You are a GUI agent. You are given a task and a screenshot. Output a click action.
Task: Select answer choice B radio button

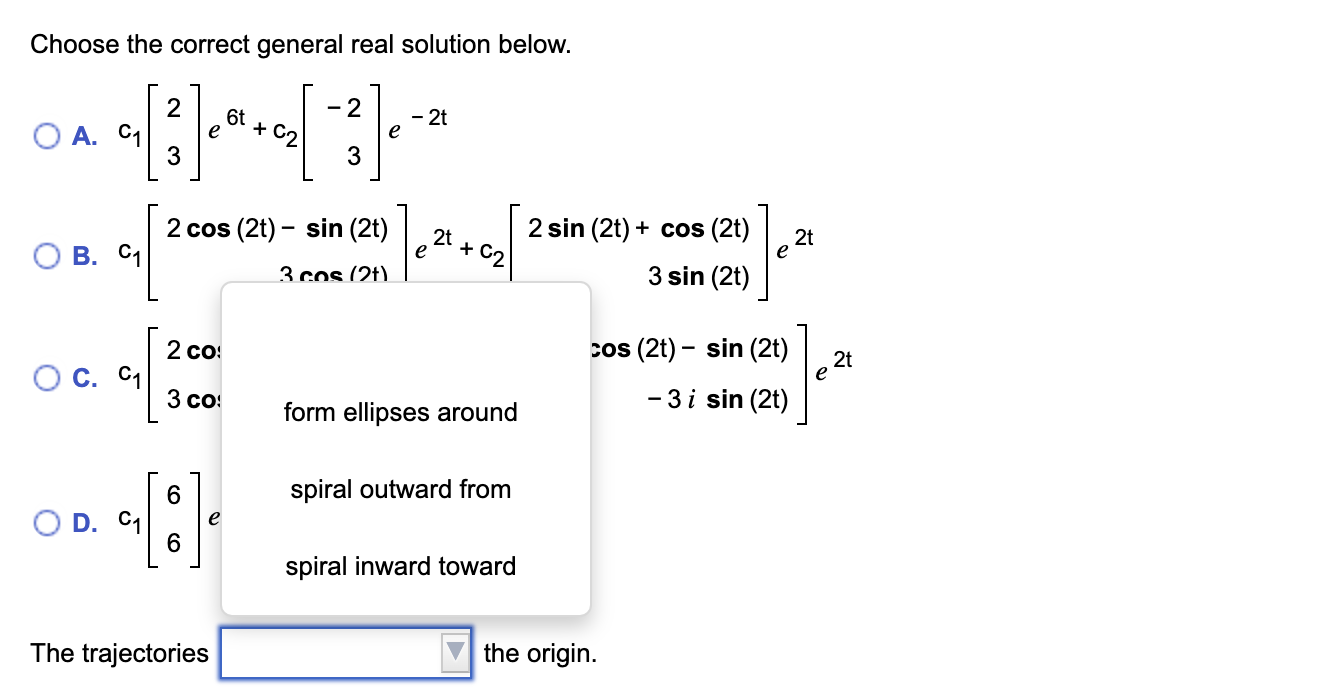click(46, 255)
